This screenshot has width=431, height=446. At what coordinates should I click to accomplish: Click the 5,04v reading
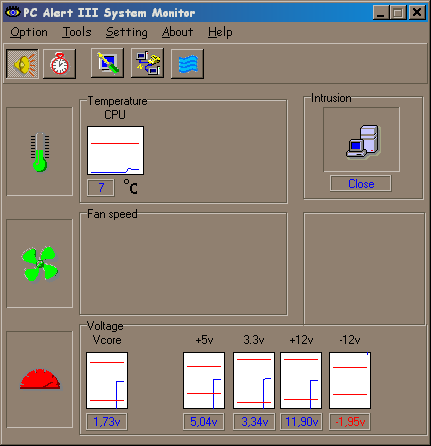pyautogui.click(x=204, y=422)
